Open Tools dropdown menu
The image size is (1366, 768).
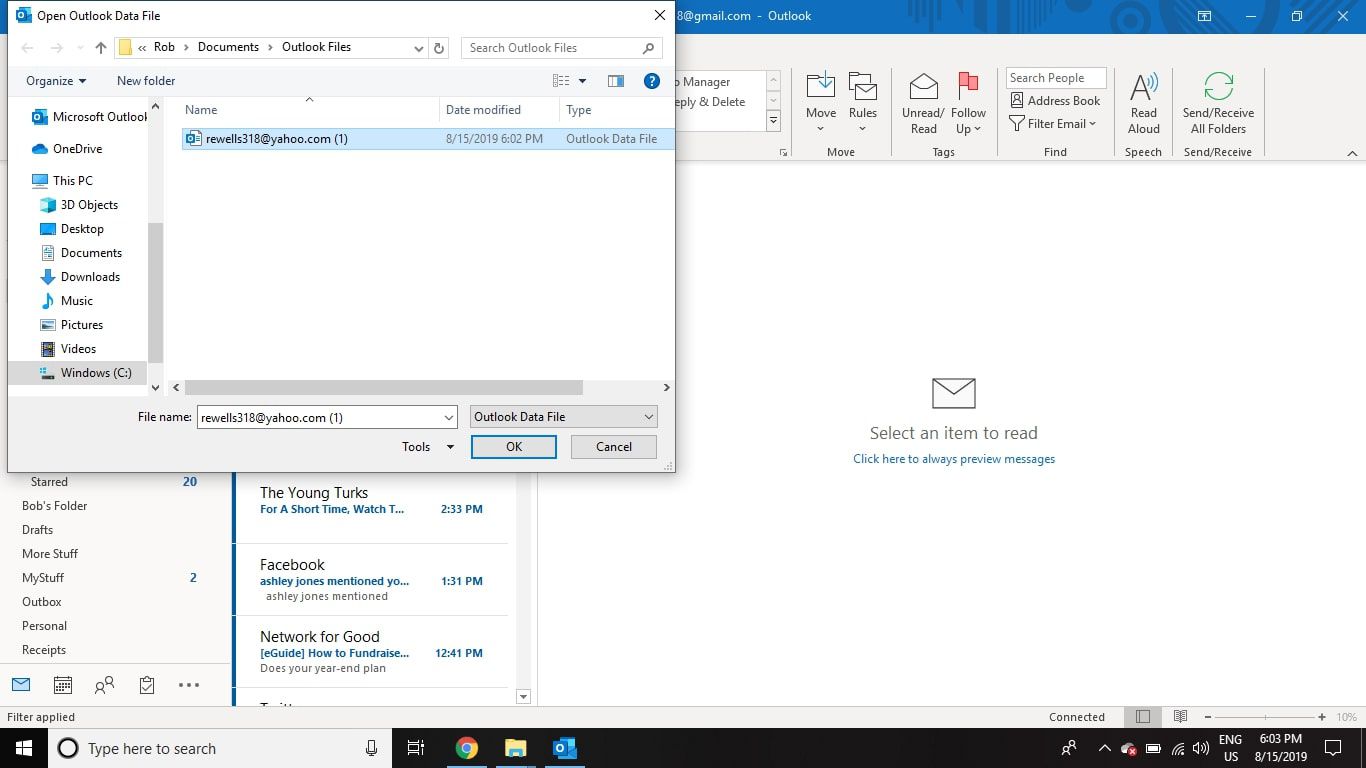[x=428, y=447]
